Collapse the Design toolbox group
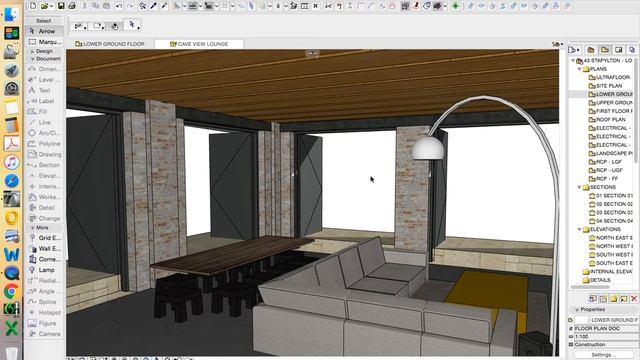Viewport: 640px width, 360px height. pos(32,51)
